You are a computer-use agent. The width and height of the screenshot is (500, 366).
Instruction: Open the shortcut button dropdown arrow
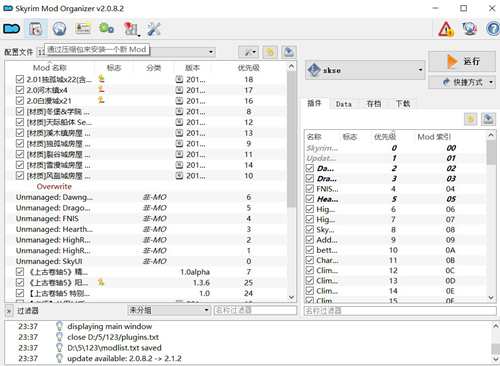coord(491,82)
